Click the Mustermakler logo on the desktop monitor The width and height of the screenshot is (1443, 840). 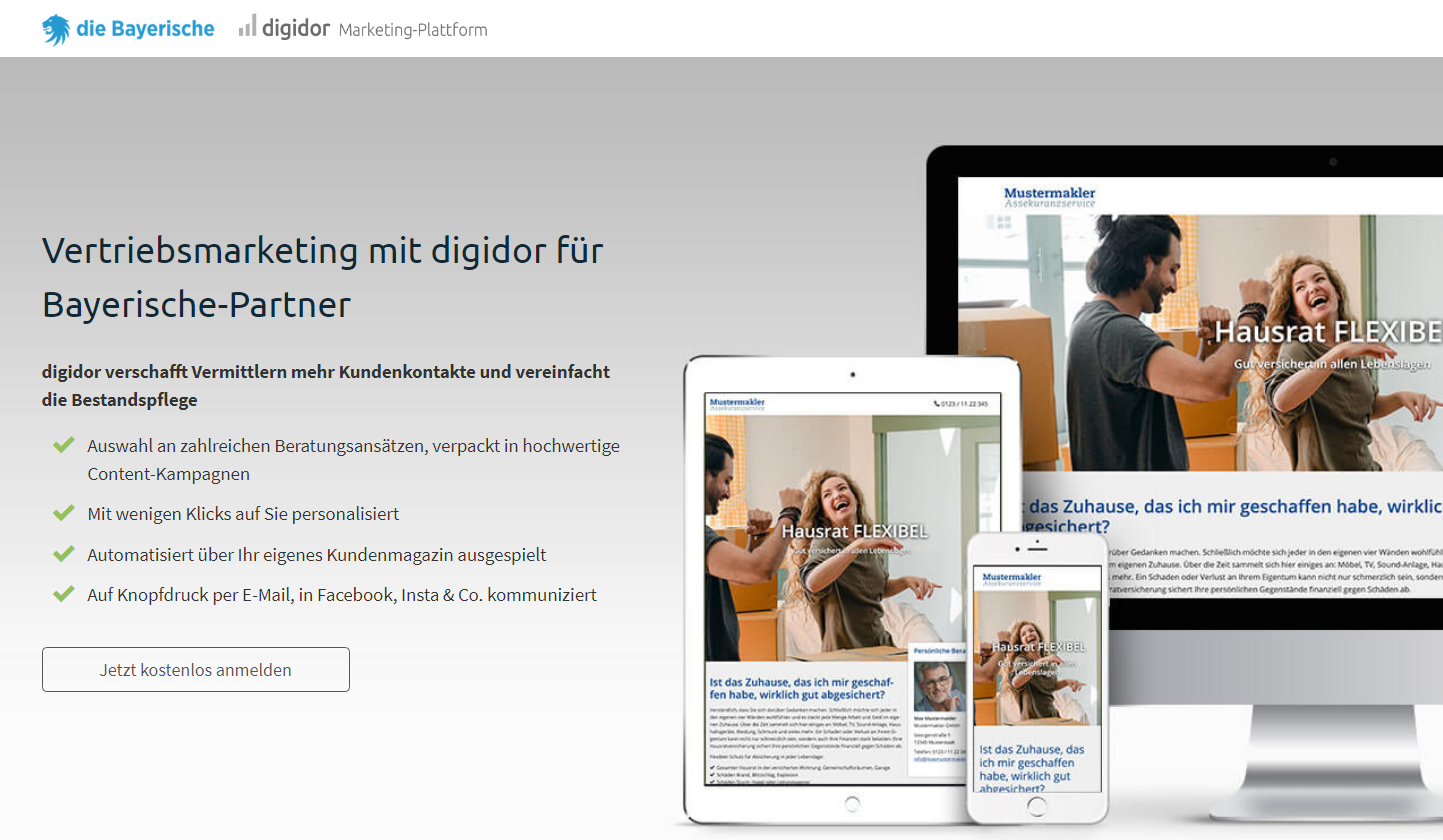(x=1049, y=197)
